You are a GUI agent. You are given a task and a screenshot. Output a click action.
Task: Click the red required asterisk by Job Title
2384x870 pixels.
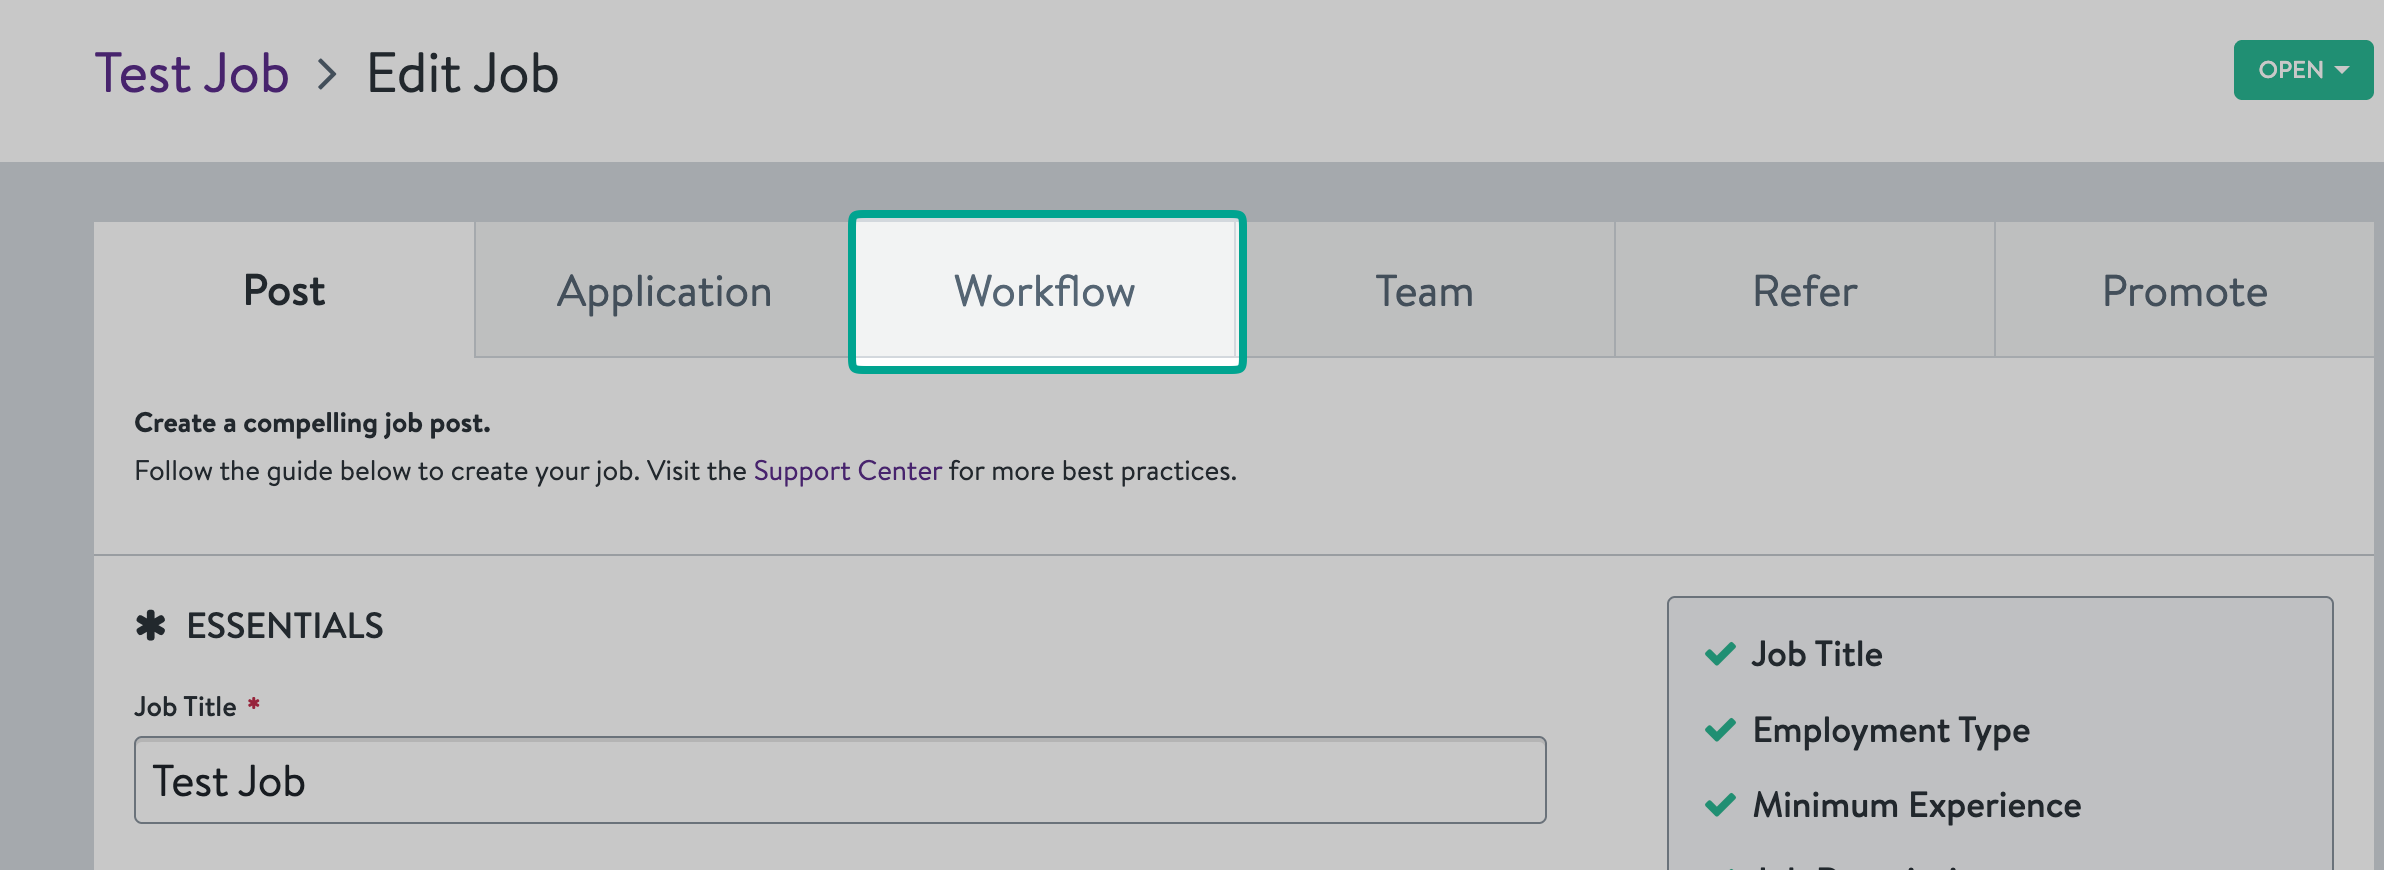pyautogui.click(x=254, y=704)
